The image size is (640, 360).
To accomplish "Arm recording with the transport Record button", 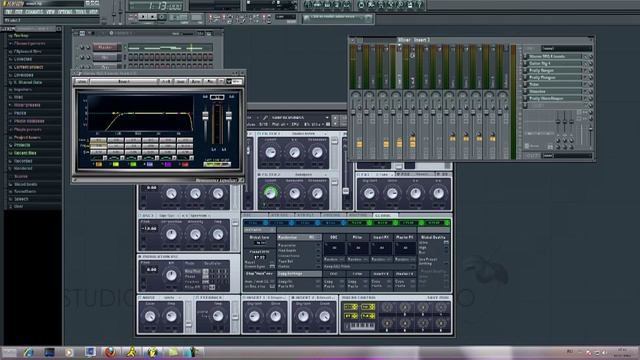I will [162, 17].
